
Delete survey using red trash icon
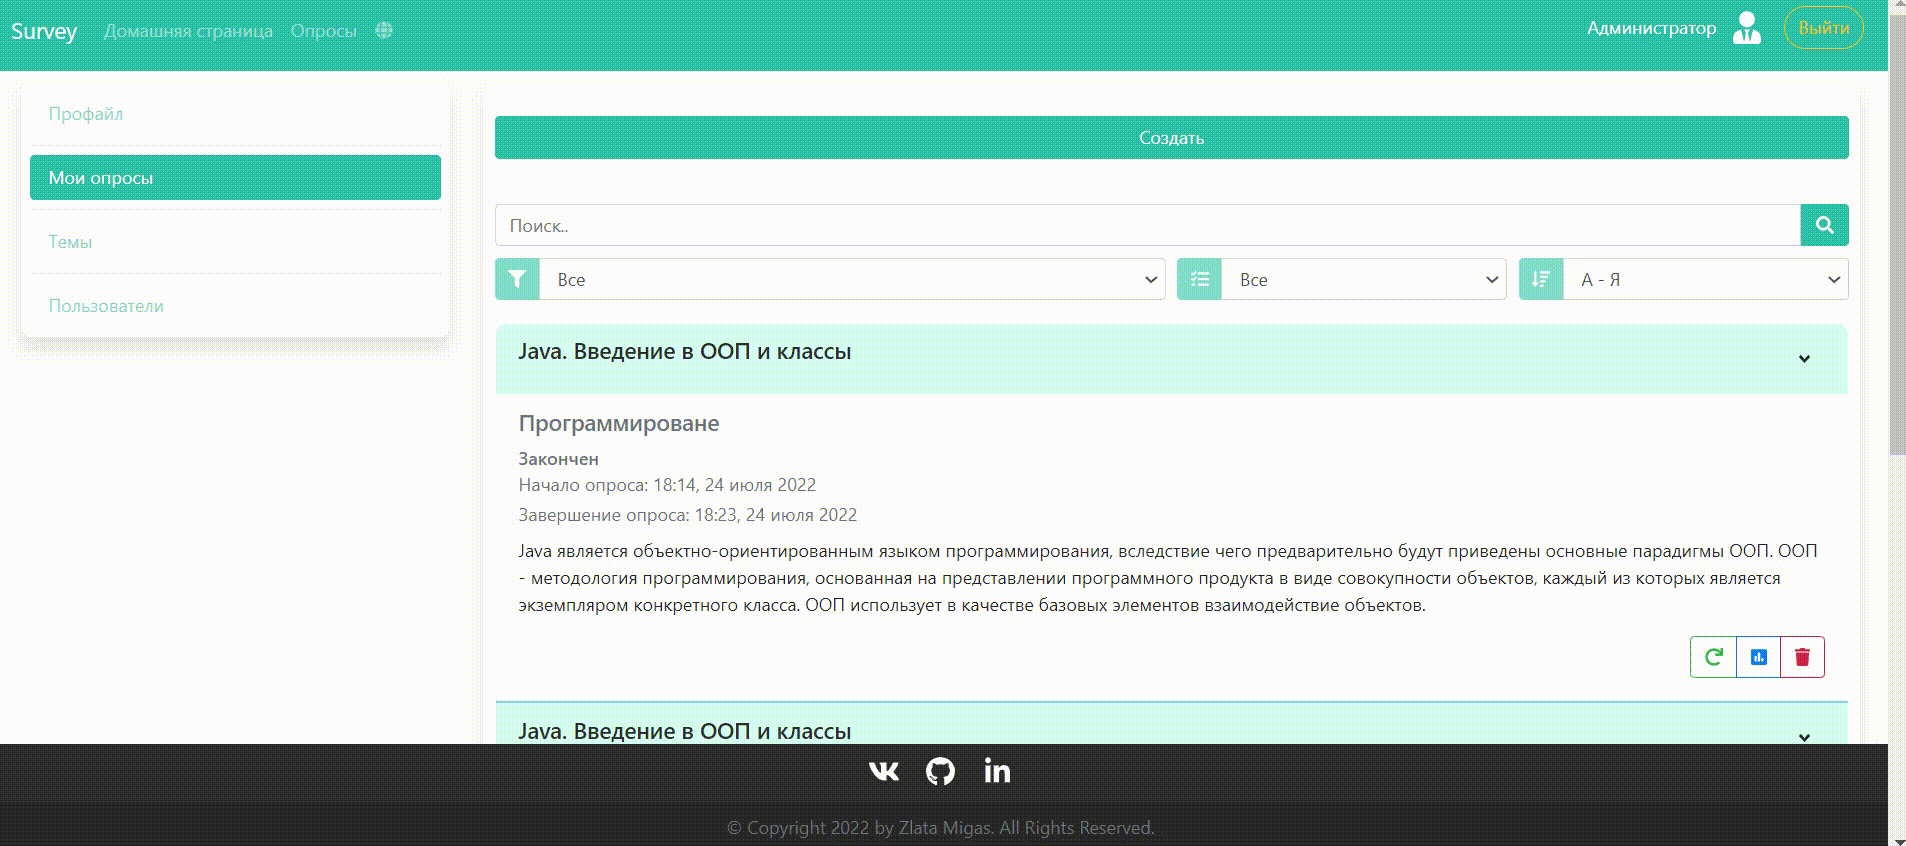tap(1802, 657)
